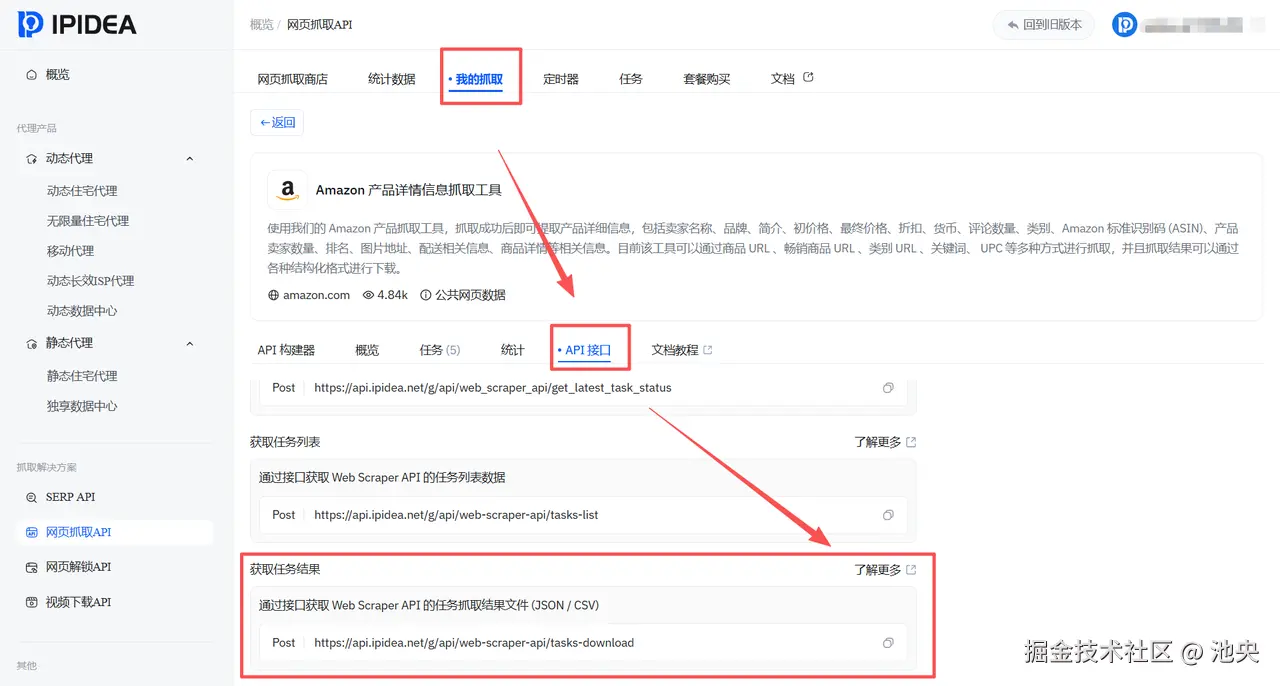The image size is (1280, 686).
Task: Click the 回到旧版本 button
Action: click(x=1044, y=25)
